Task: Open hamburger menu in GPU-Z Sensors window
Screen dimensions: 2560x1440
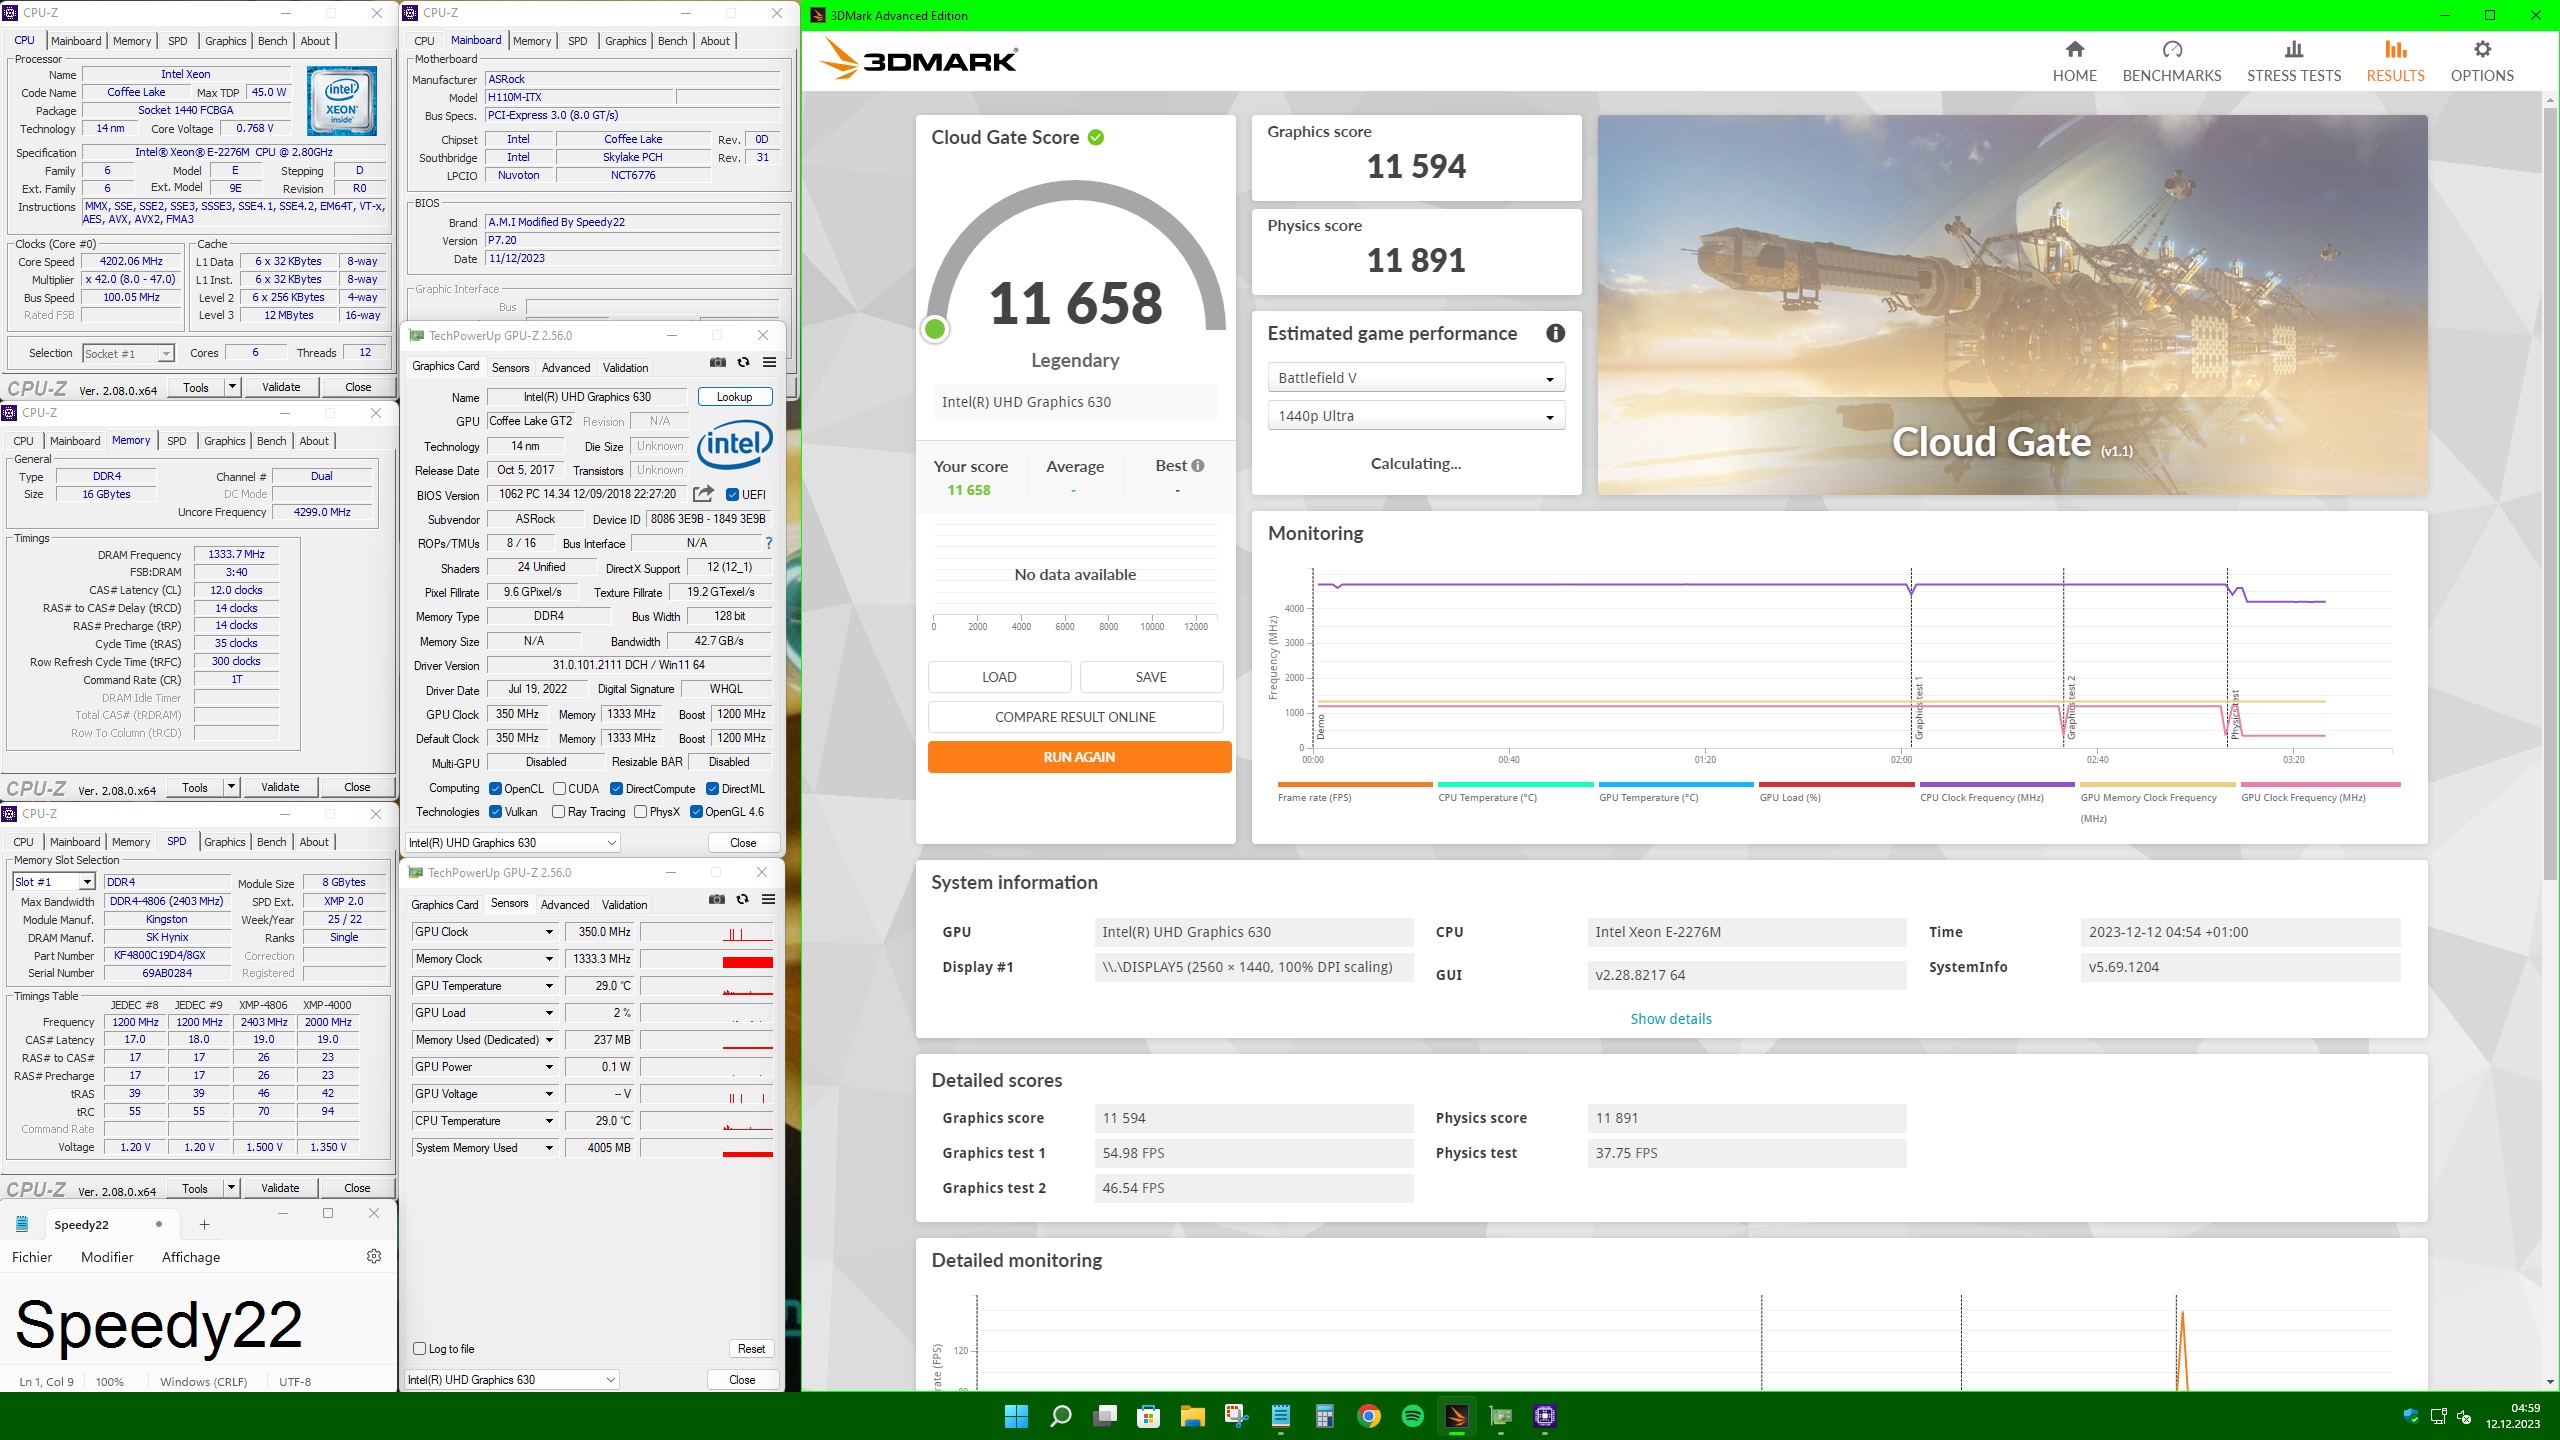Action: point(768,900)
